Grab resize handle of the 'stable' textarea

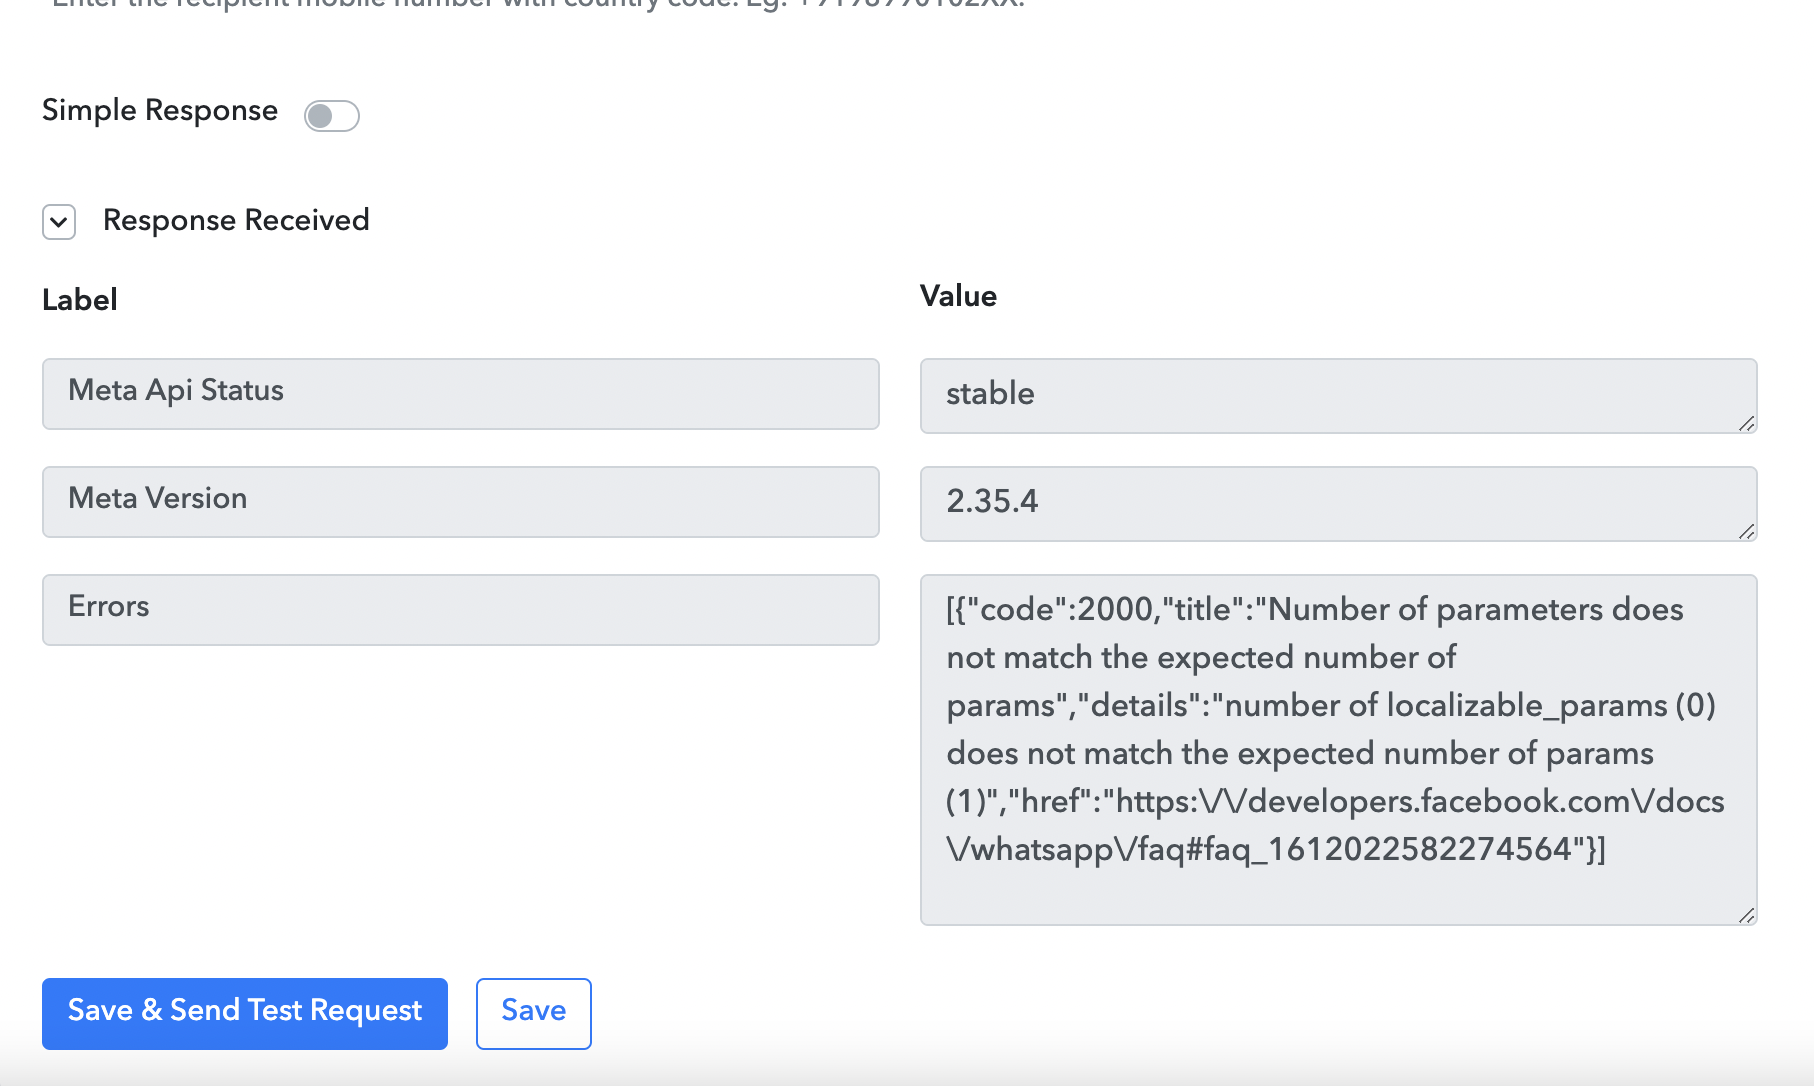1746,424
